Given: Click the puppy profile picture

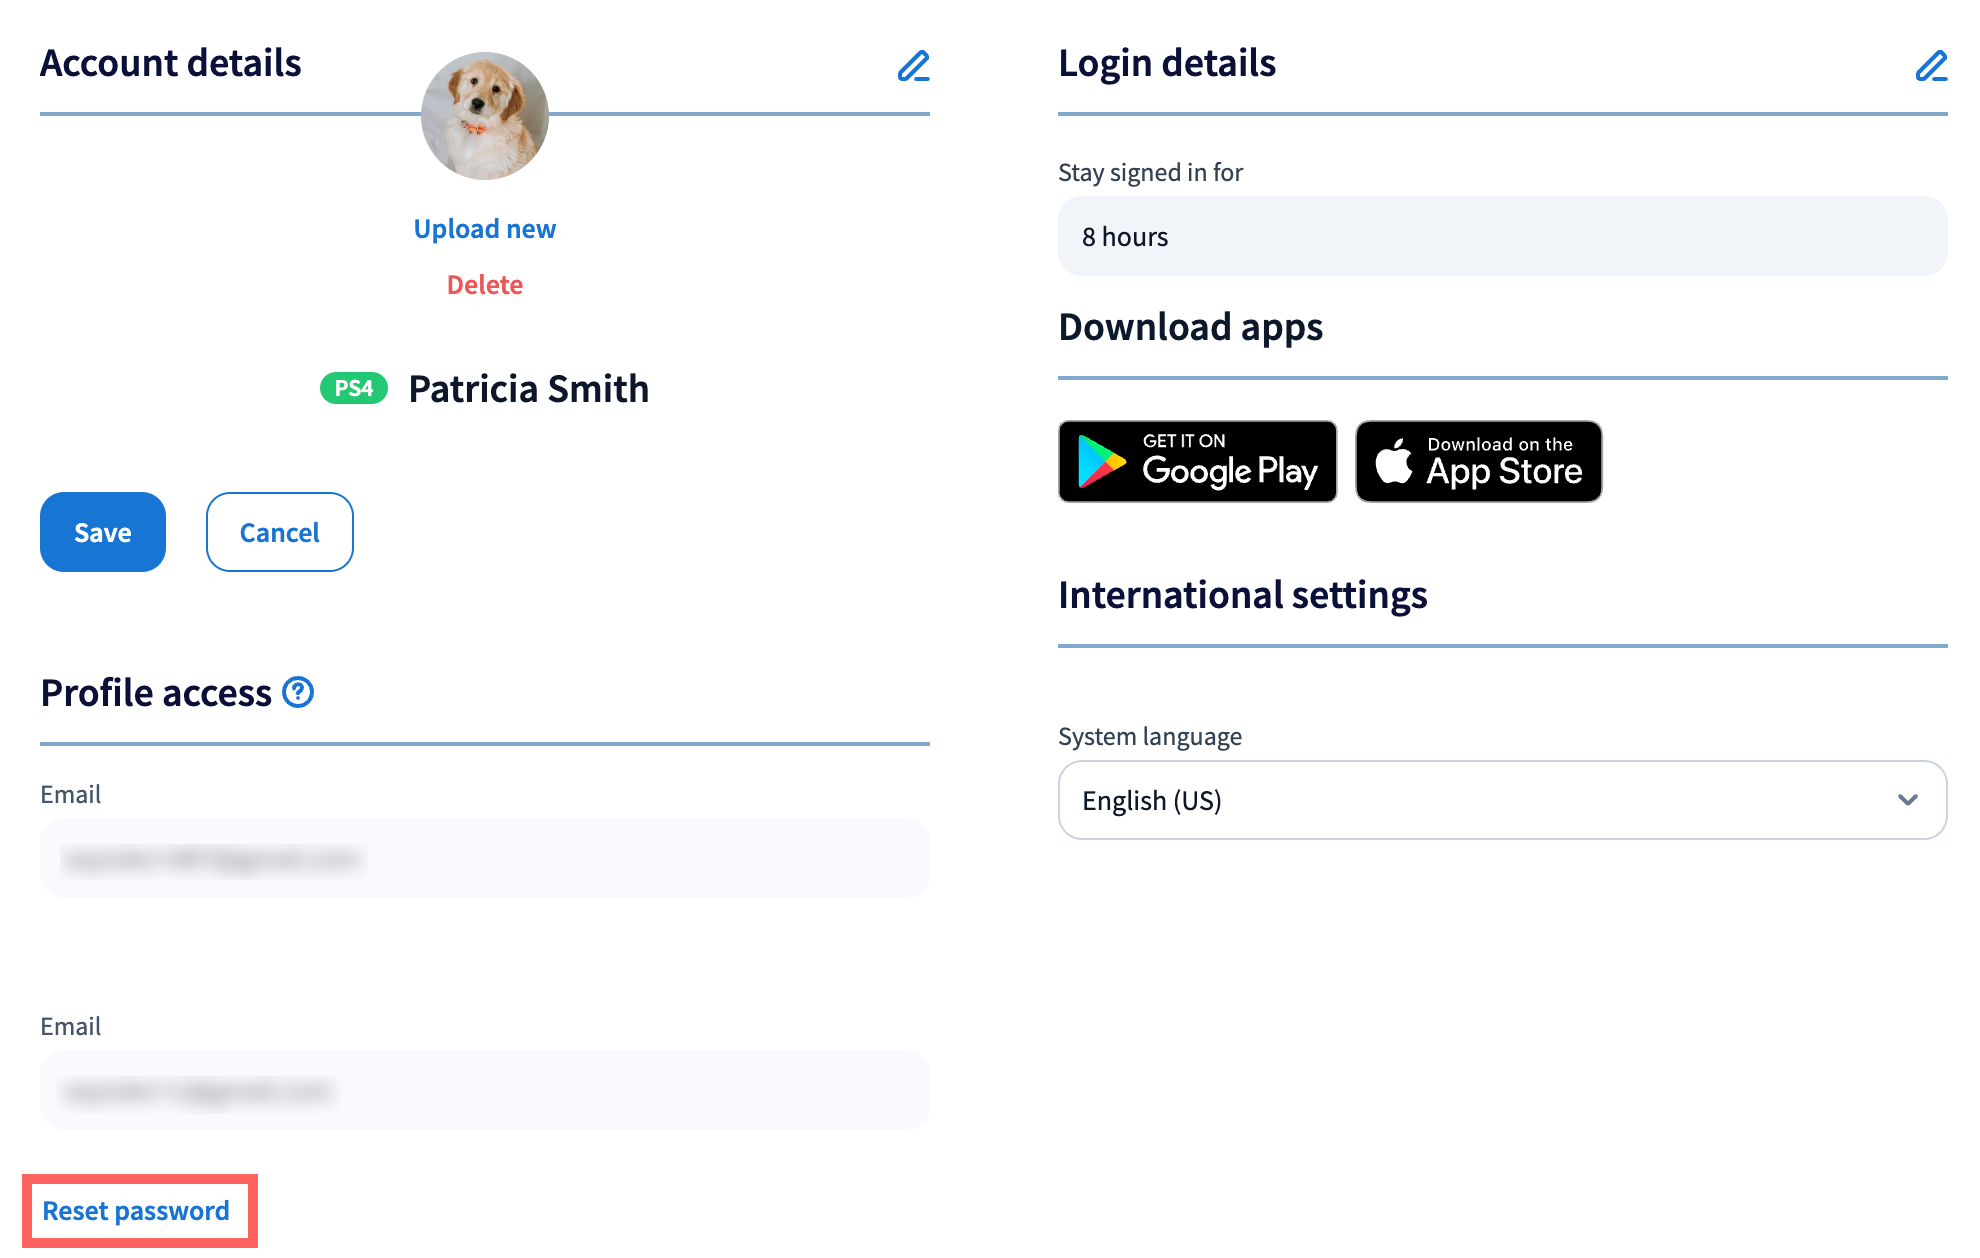Looking at the screenshot, I should [485, 116].
